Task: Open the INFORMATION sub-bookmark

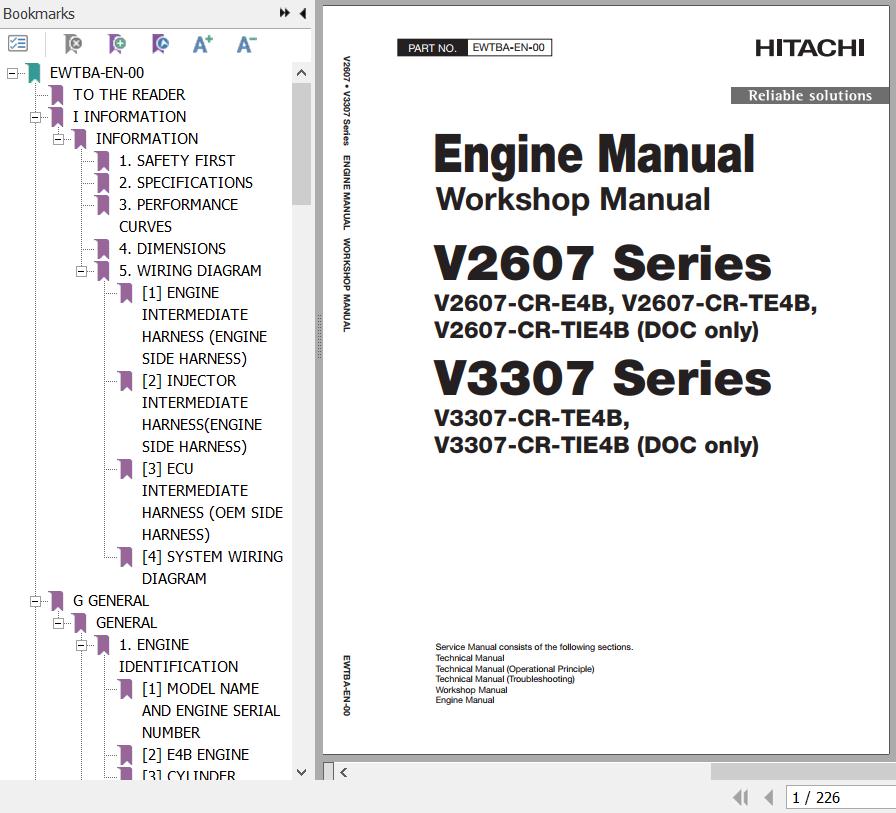Action: tap(147, 139)
